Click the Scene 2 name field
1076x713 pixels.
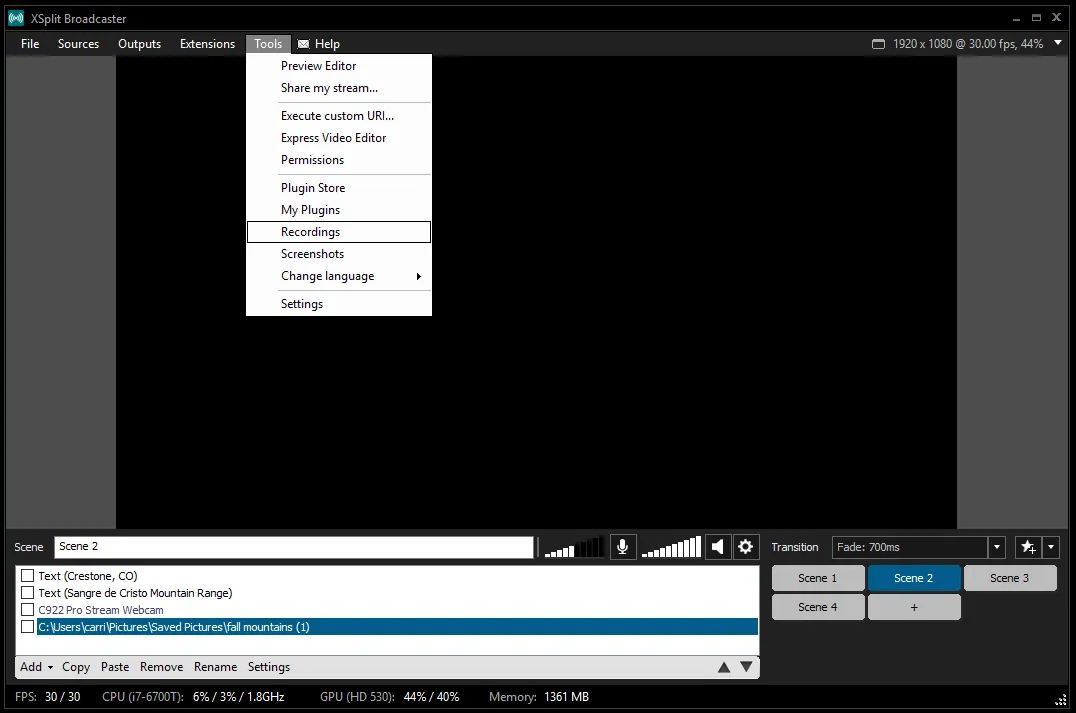pyautogui.click(x=294, y=547)
